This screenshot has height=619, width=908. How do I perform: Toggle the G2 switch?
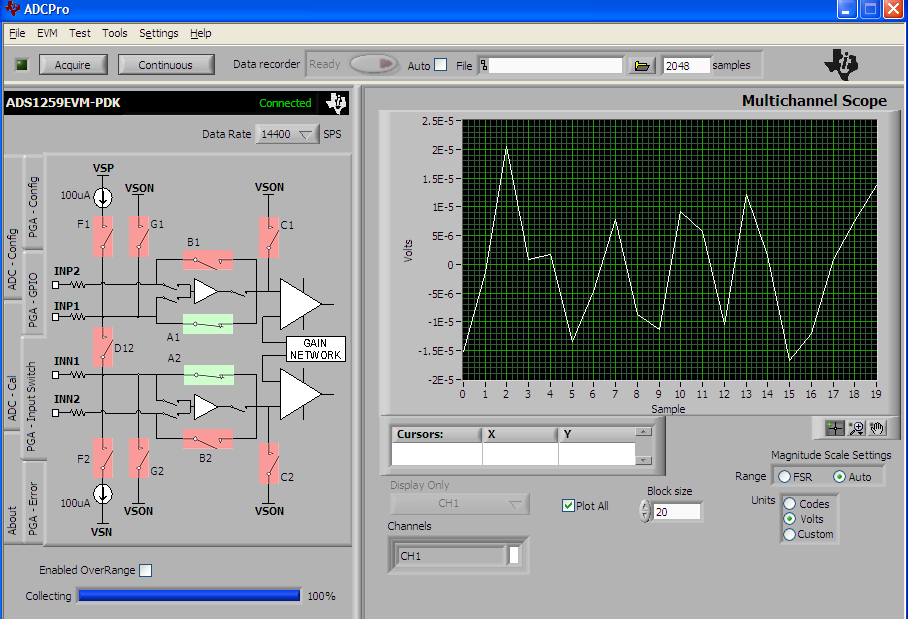(139, 458)
